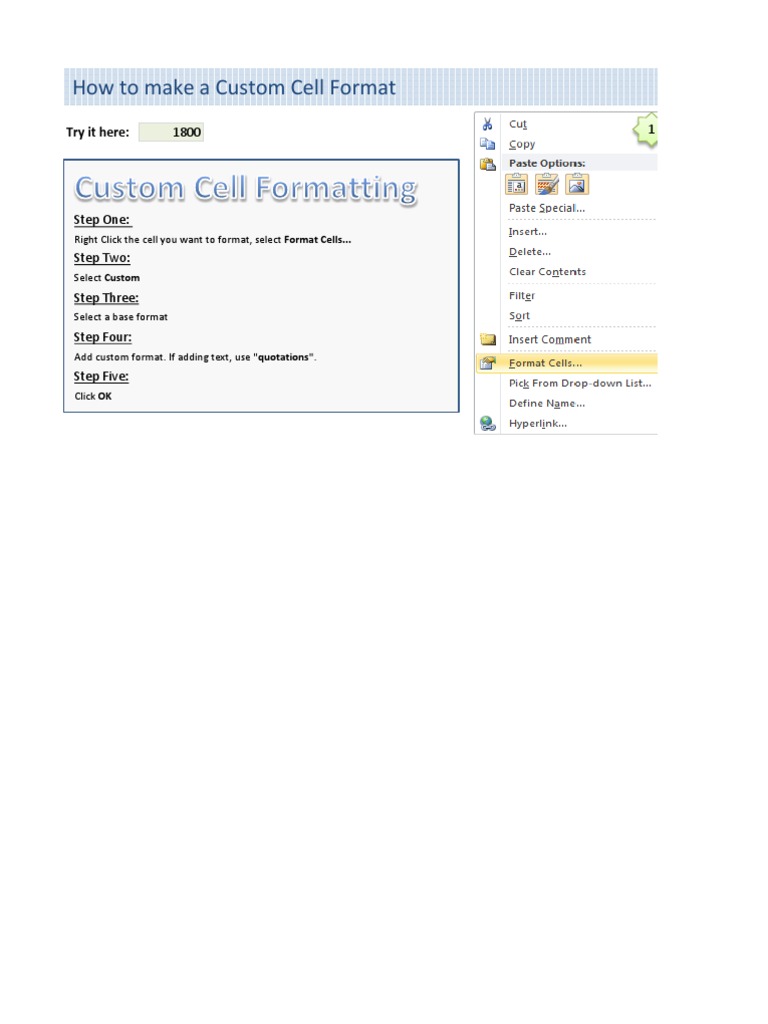Open the Sort submenu entry
The height and width of the screenshot is (1024, 768).
(519, 316)
